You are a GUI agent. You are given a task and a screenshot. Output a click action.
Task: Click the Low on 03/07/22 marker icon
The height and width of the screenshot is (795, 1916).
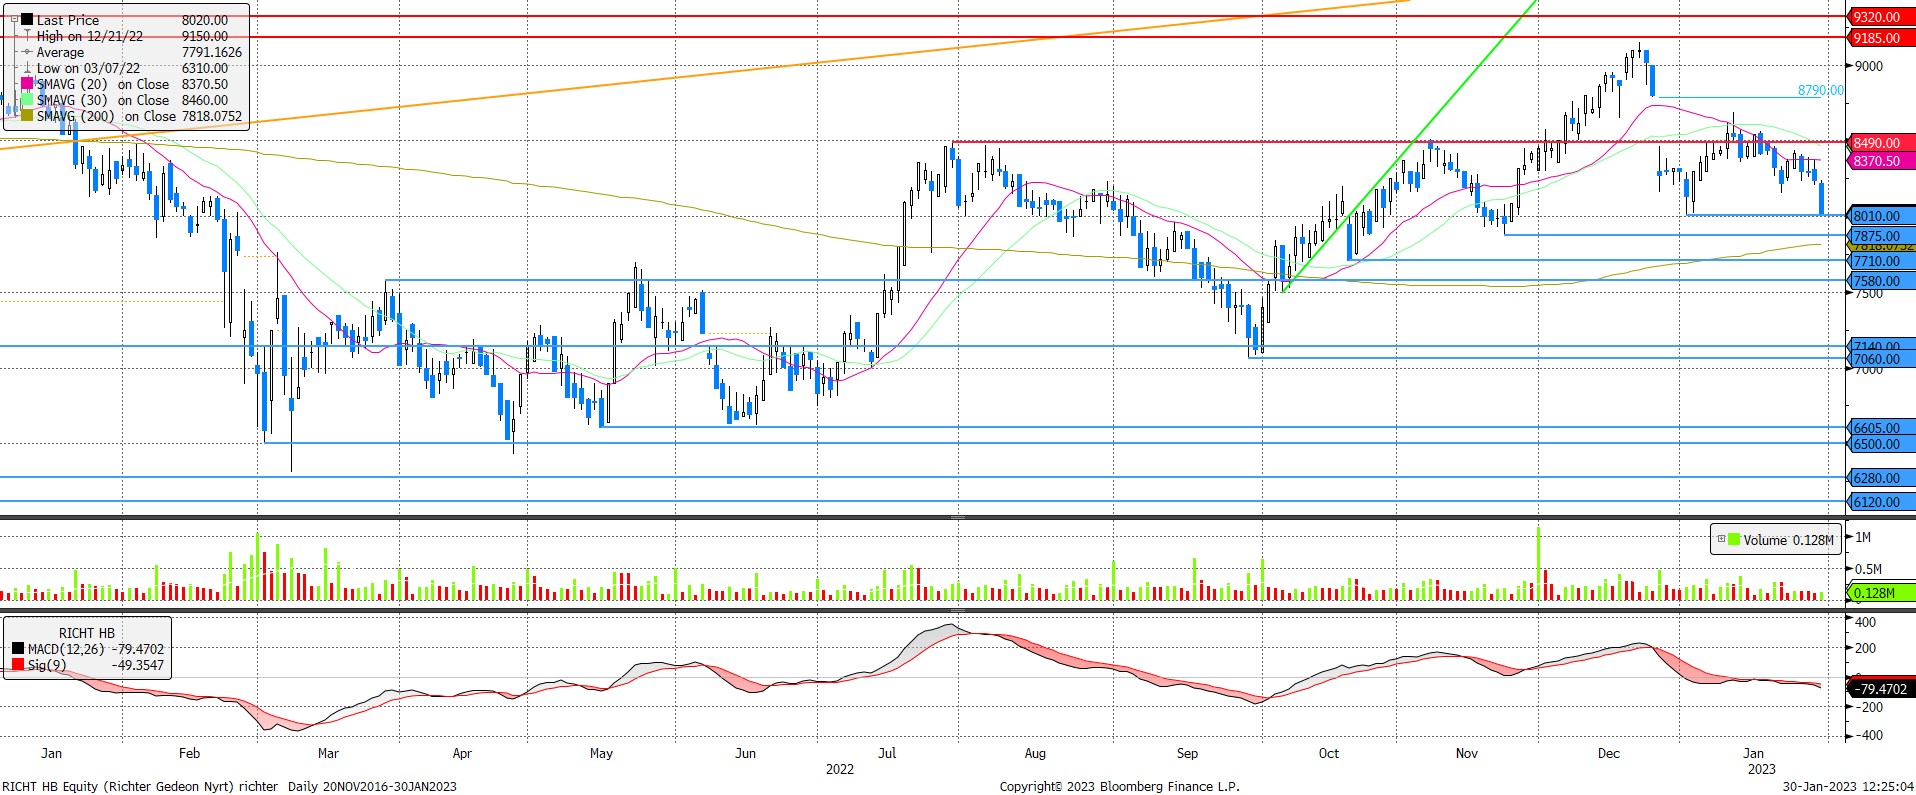[x=27, y=68]
